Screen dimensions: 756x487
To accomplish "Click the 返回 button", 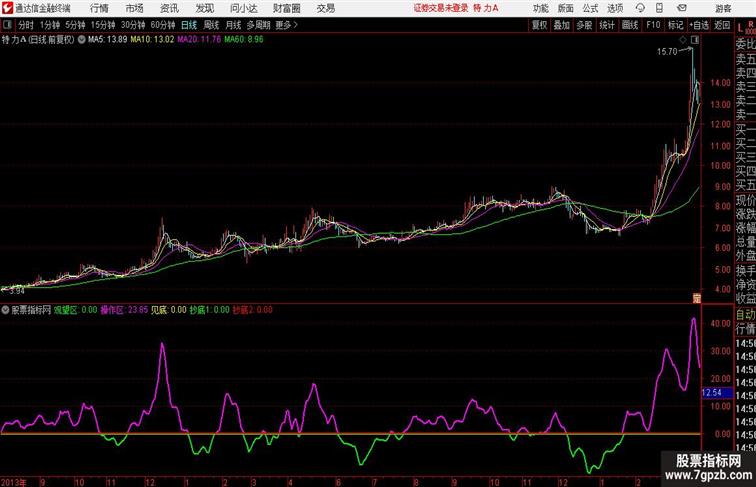I will click(x=722, y=25).
